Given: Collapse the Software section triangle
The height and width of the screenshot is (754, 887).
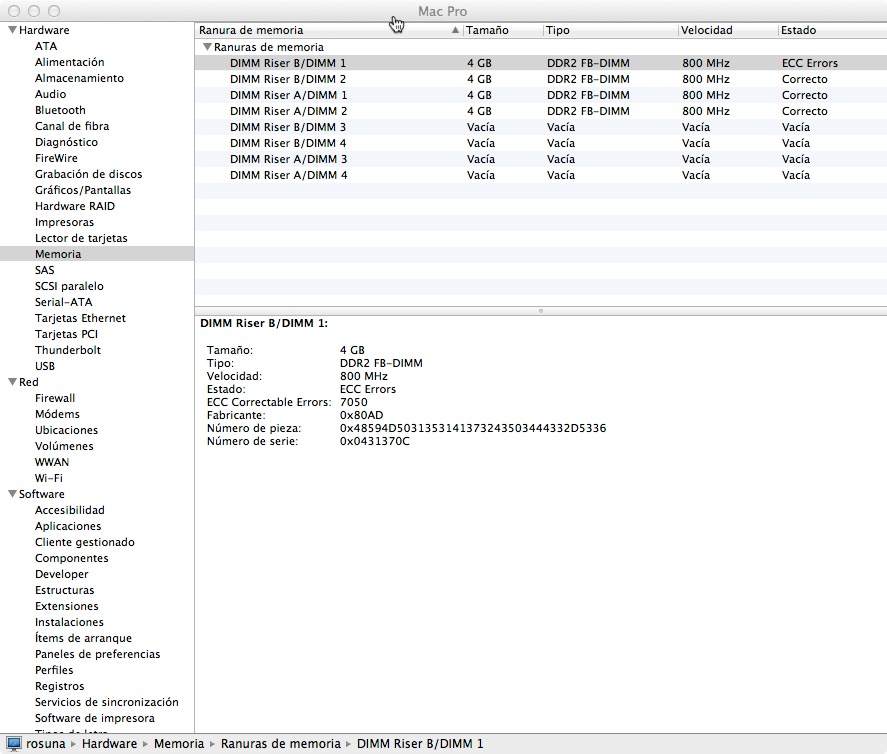Looking at the screenshot, I should [12, 494].
